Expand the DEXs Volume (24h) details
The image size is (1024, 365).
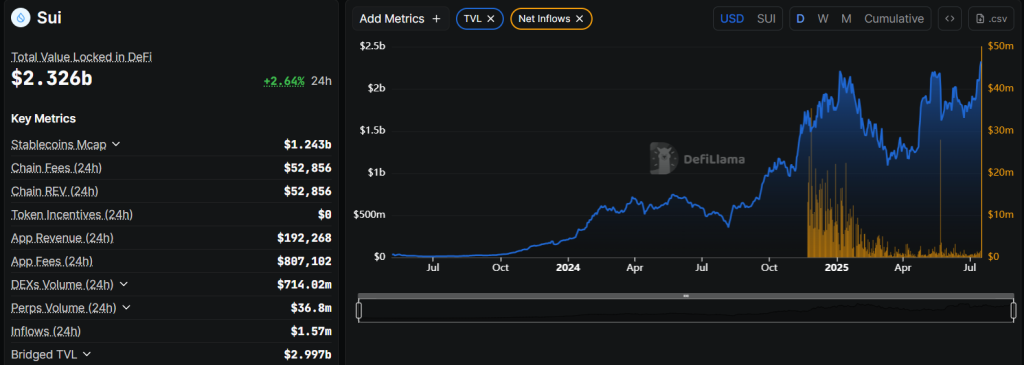pyautogui.click(x=124, y=285)
